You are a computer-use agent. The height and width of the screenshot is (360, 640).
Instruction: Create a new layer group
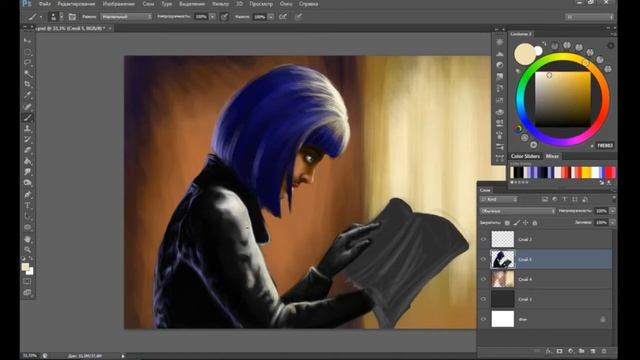[x=582, y=351]
